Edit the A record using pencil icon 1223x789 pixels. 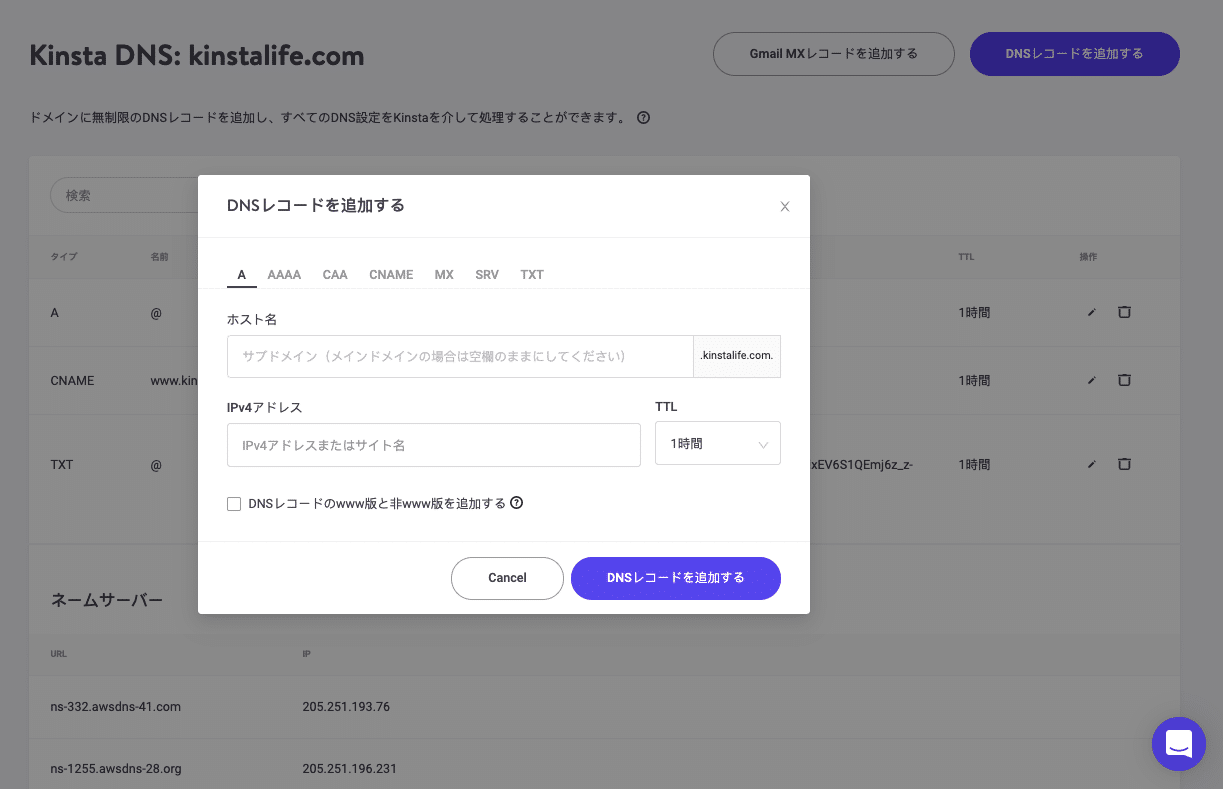coord(1090,312)
